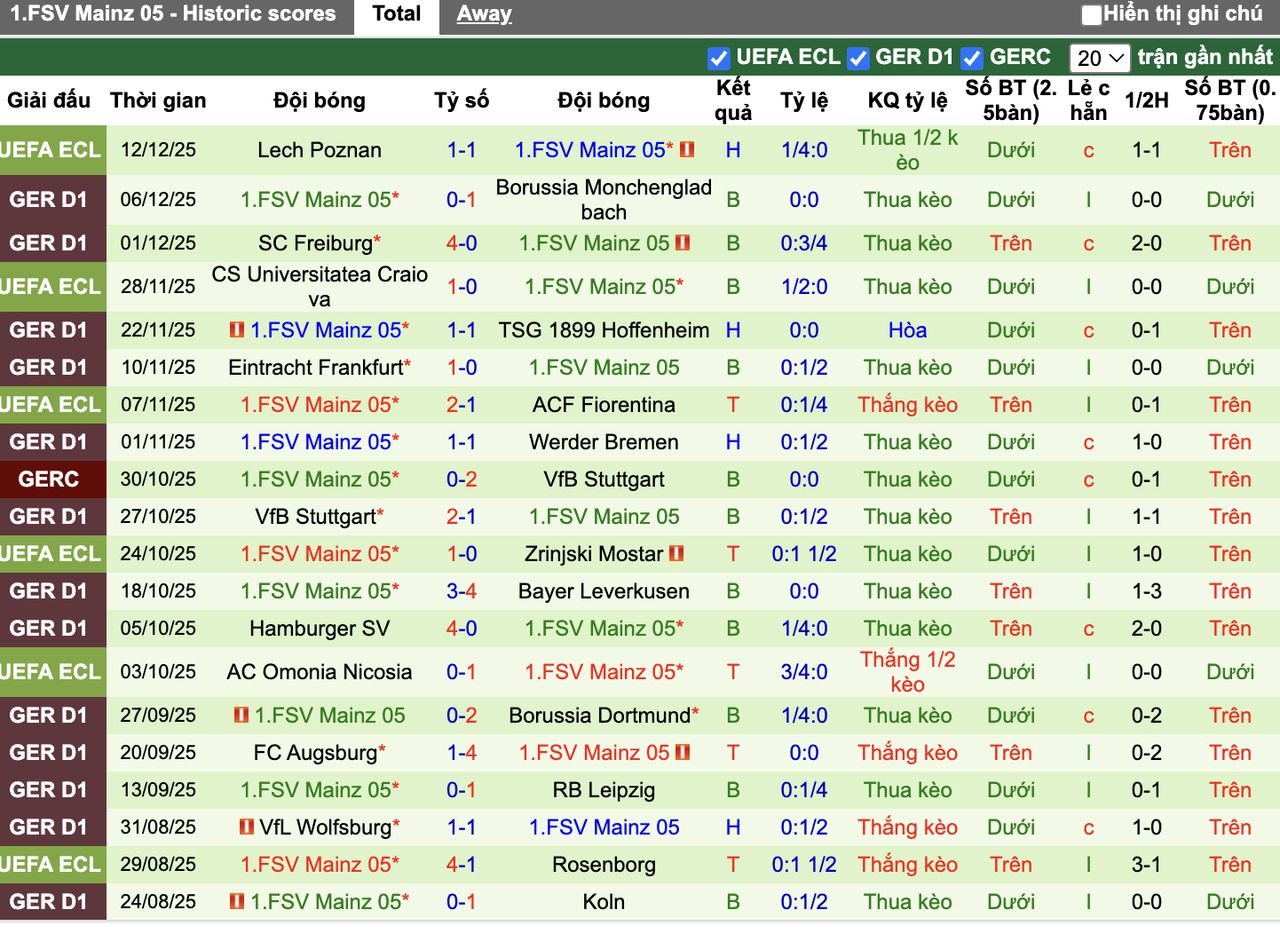The height and width of the screenshot is (927, 1280).
Task: Switch to the Away tab
Action: 484,15
